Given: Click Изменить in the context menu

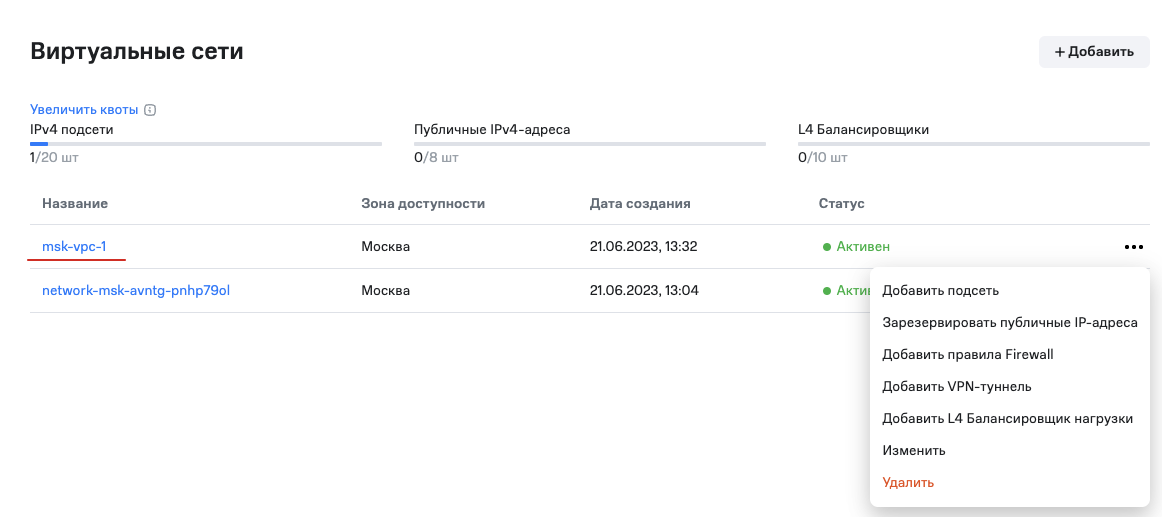Looking at the screenshot, I should point(913,451).
